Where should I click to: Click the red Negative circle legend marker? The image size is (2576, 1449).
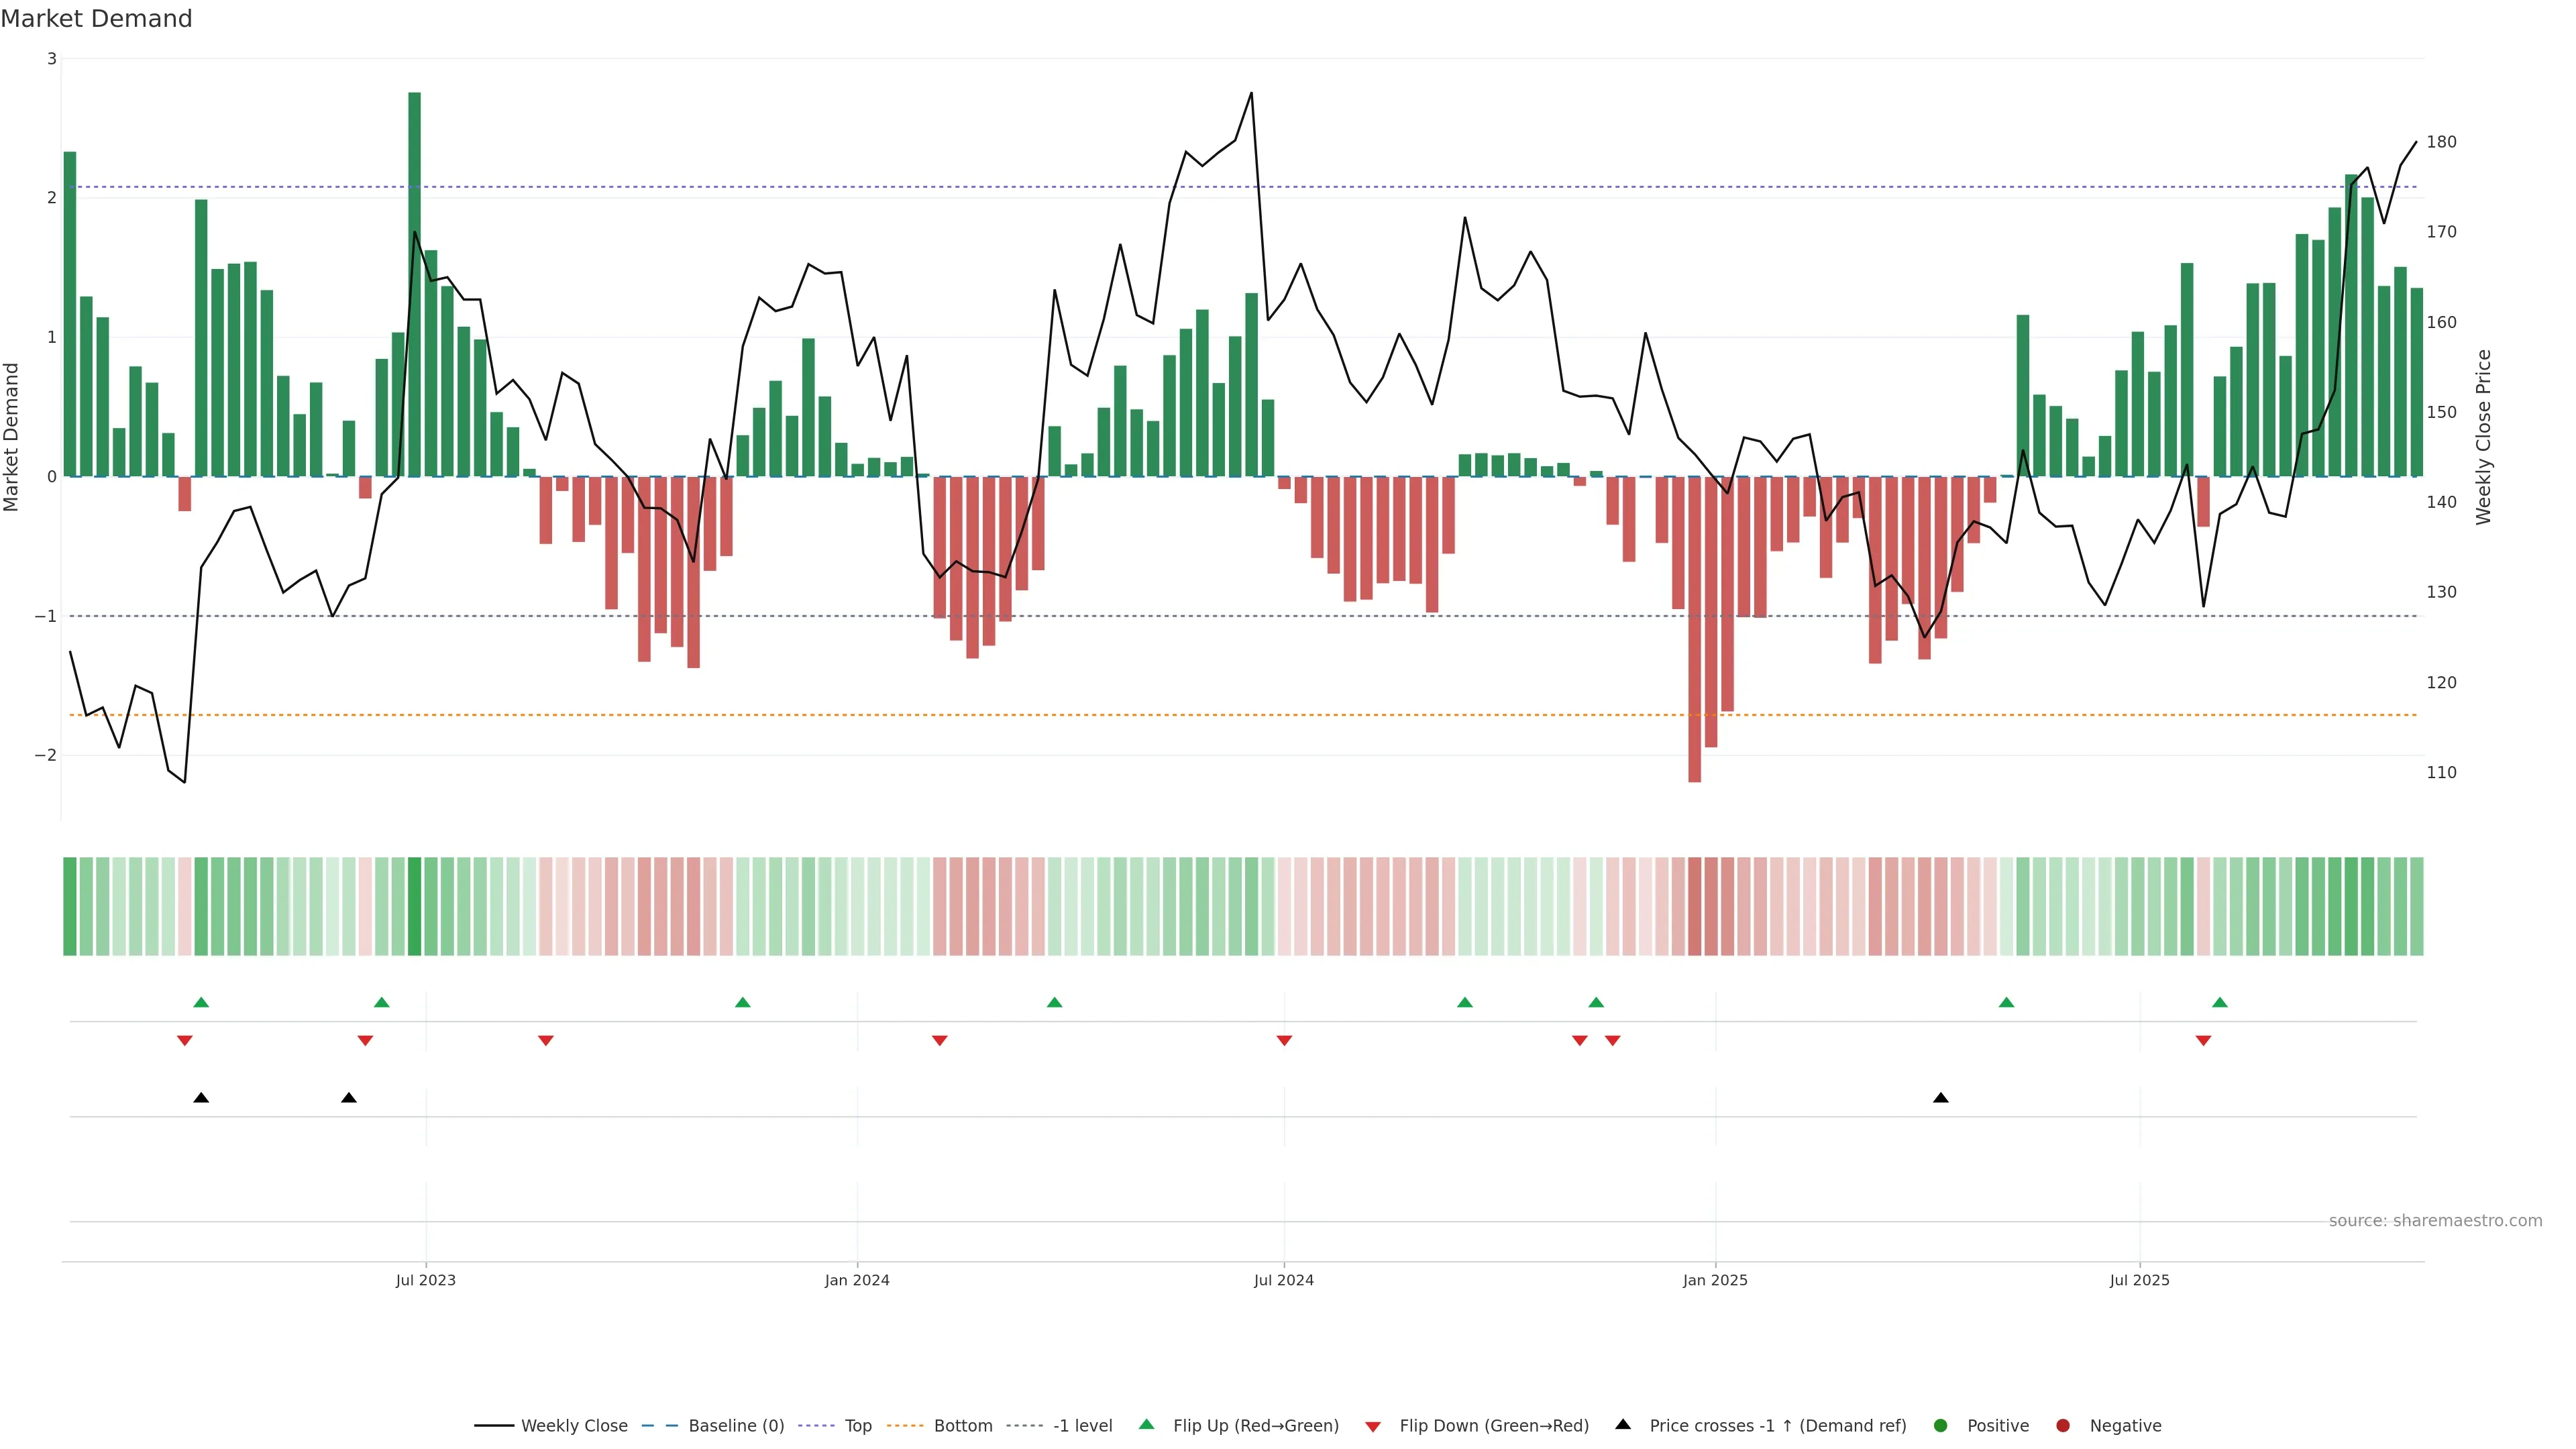(2062, 1425)
